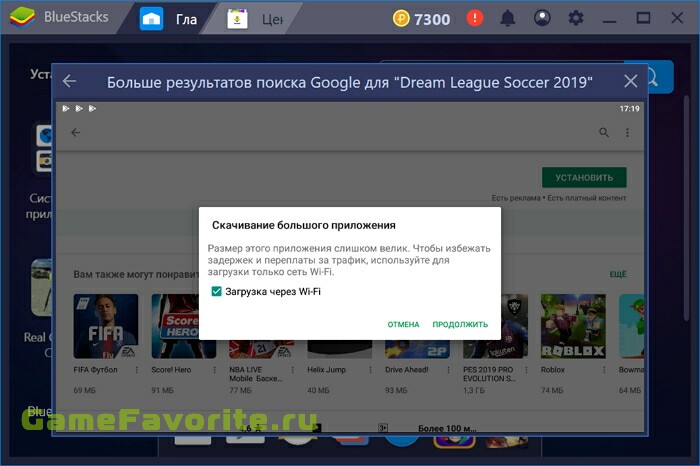700x466 pixels.
Task: Click ПРОДОЛЖИТЬ in the dialog
Action: [460, 325]
